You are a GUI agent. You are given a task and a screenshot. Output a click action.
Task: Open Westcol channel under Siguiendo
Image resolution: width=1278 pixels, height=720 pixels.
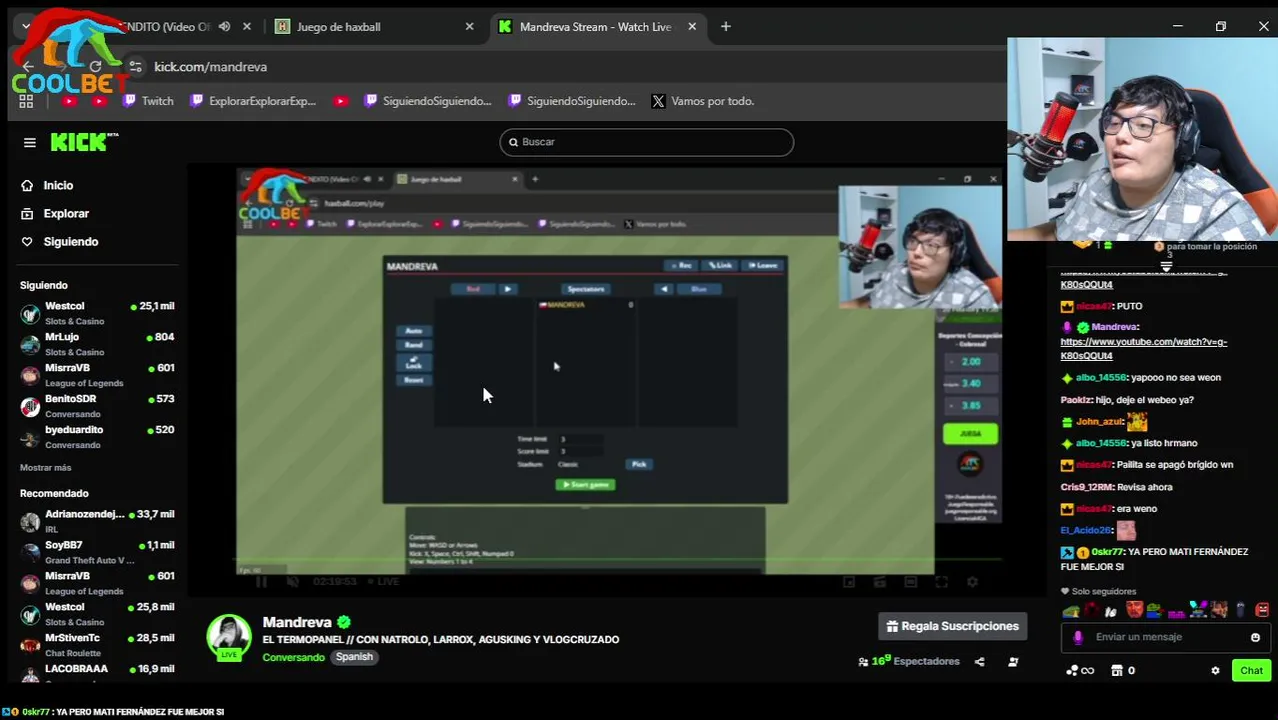tap(97, 313)
